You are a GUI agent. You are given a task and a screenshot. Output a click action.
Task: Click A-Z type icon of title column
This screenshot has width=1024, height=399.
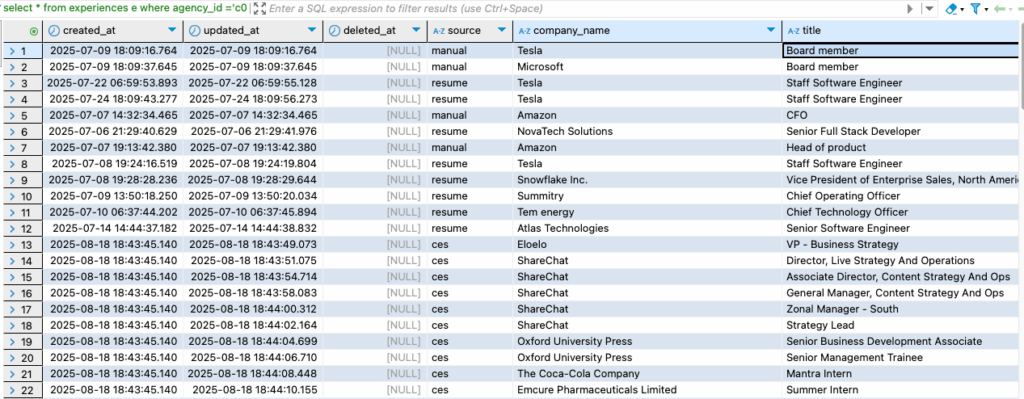[x=793, y=31]
